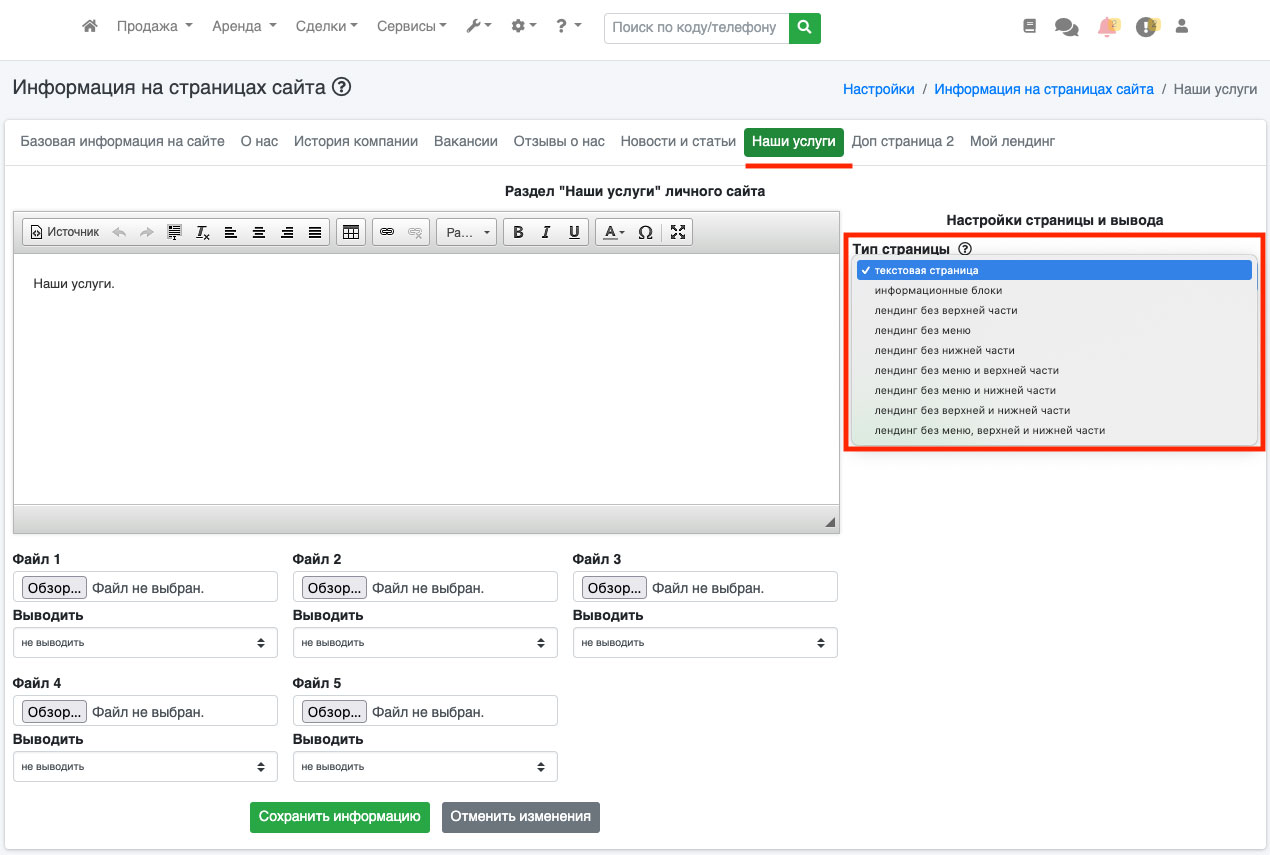
Task: Click the center align icon in editor
Action: (x=259, y=232)
